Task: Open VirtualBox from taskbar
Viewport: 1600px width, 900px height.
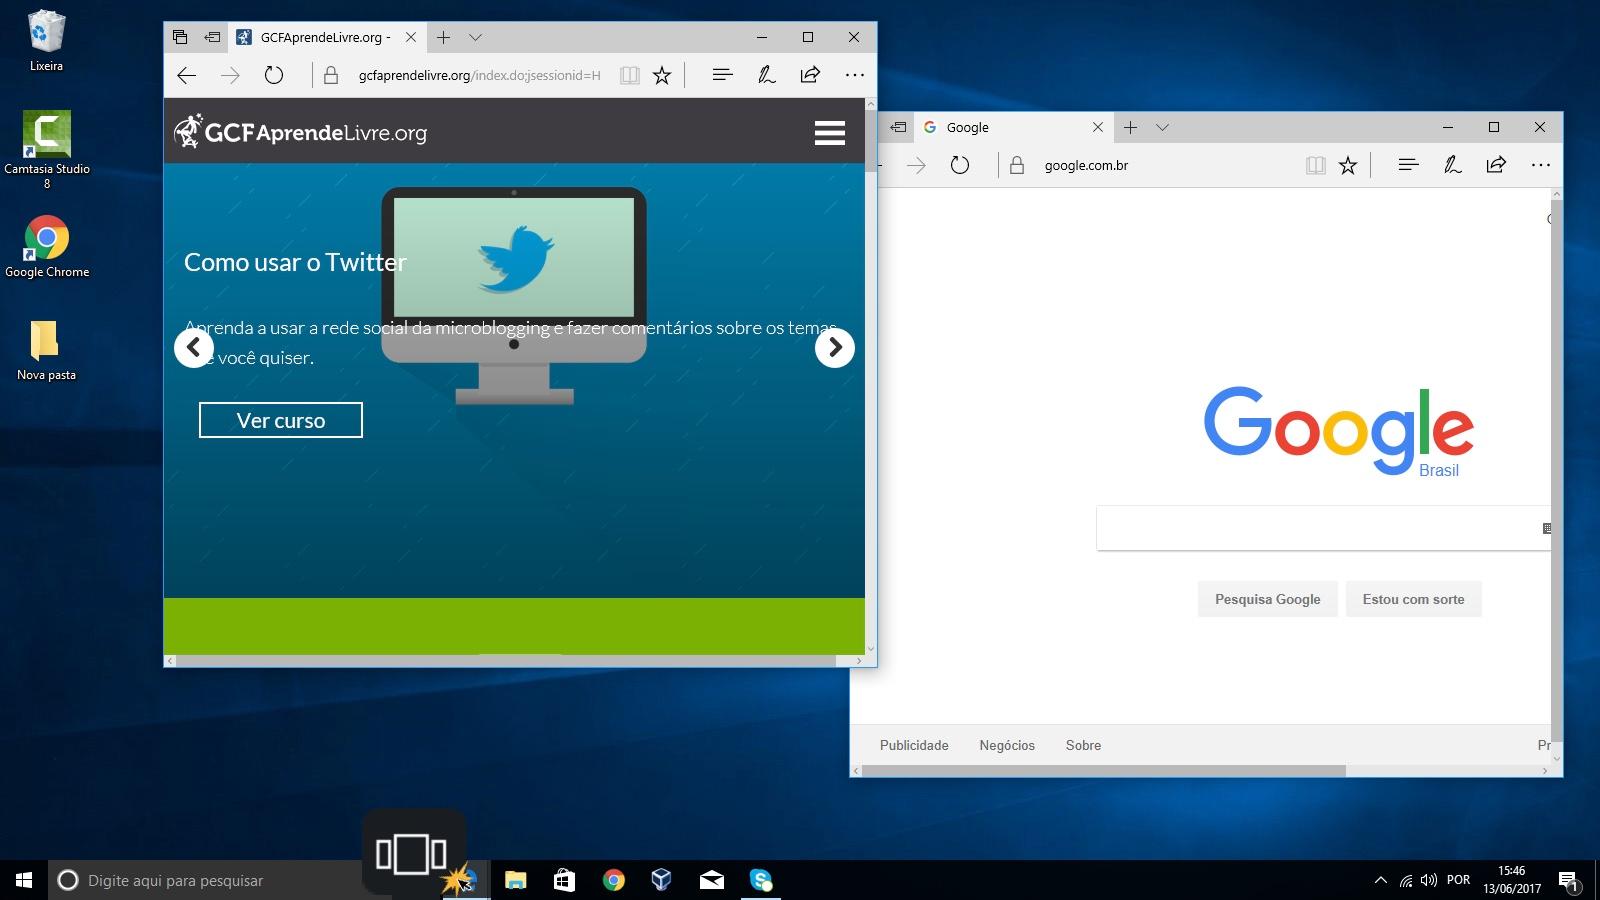Action: pos(662,880)
